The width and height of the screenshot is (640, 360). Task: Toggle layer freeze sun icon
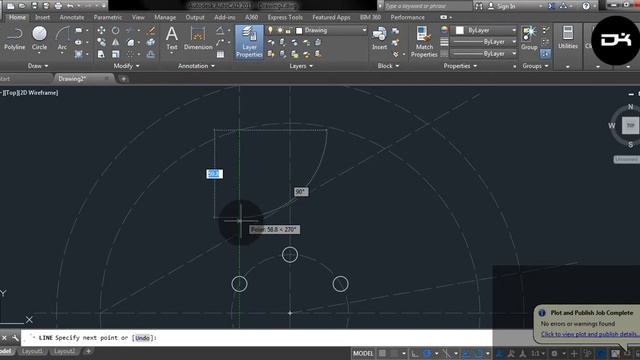point(280,30)
